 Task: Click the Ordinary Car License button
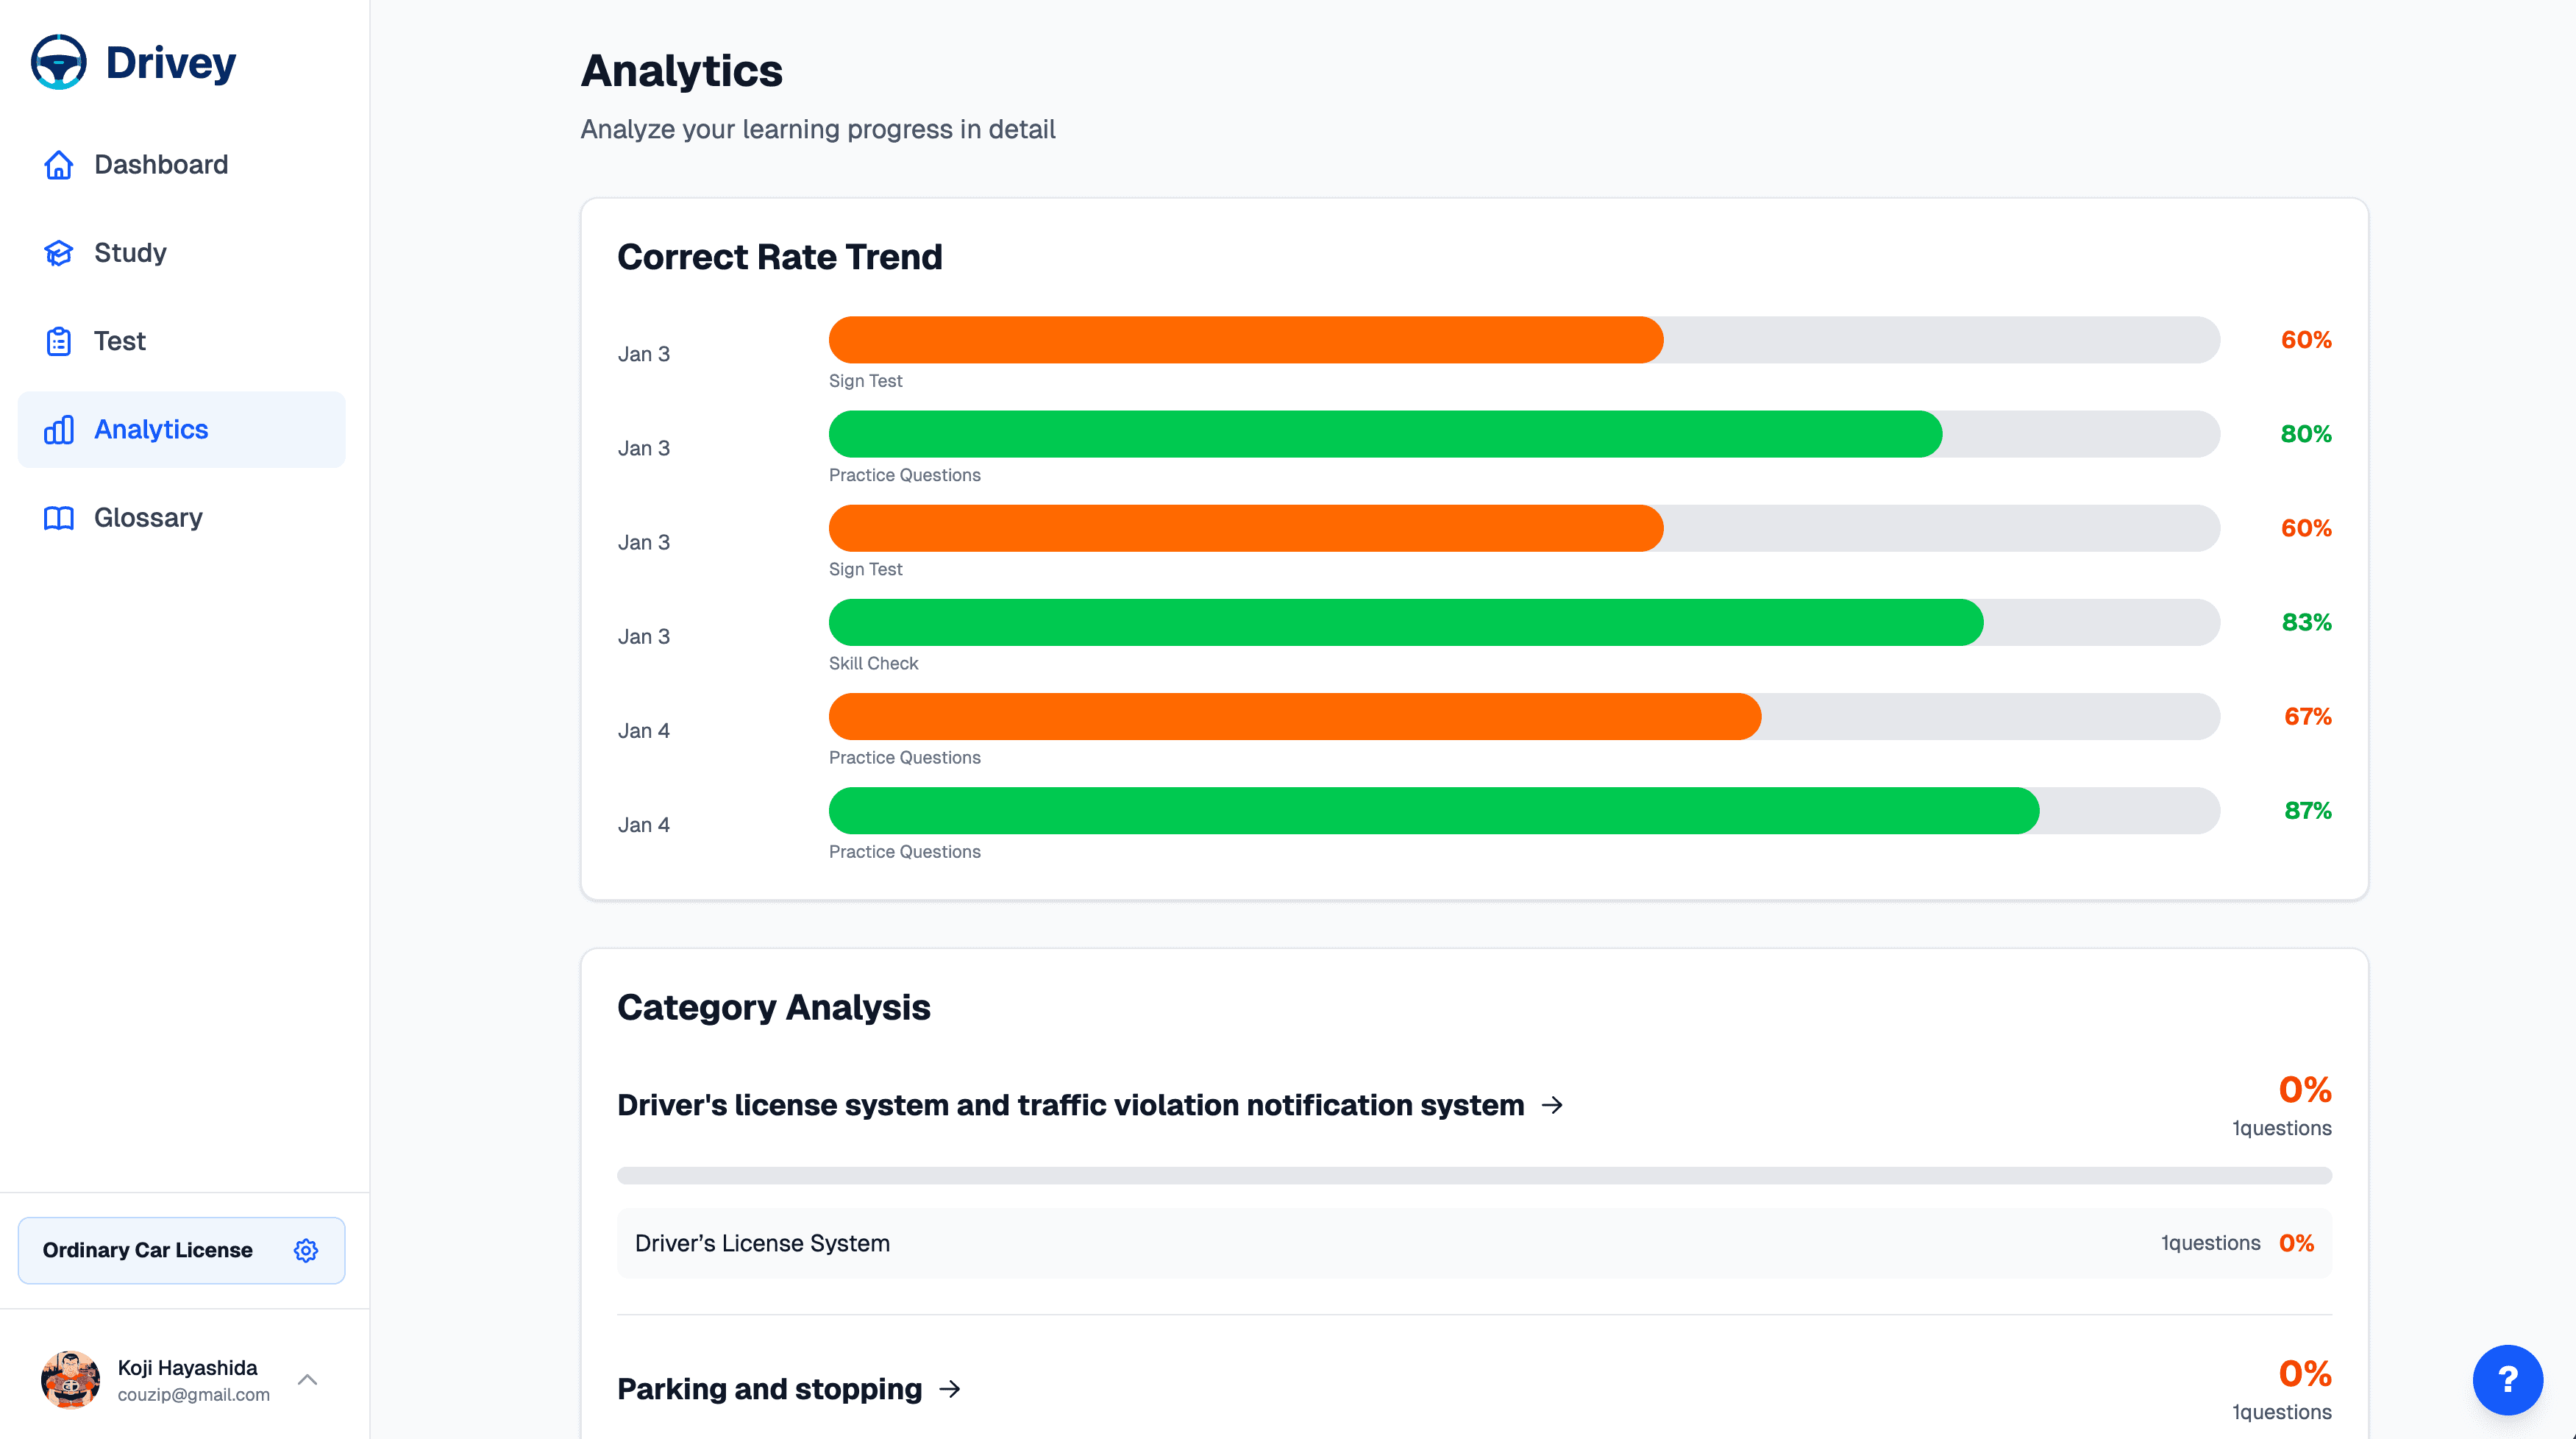pyautogui.click(x=148, y=1250)
